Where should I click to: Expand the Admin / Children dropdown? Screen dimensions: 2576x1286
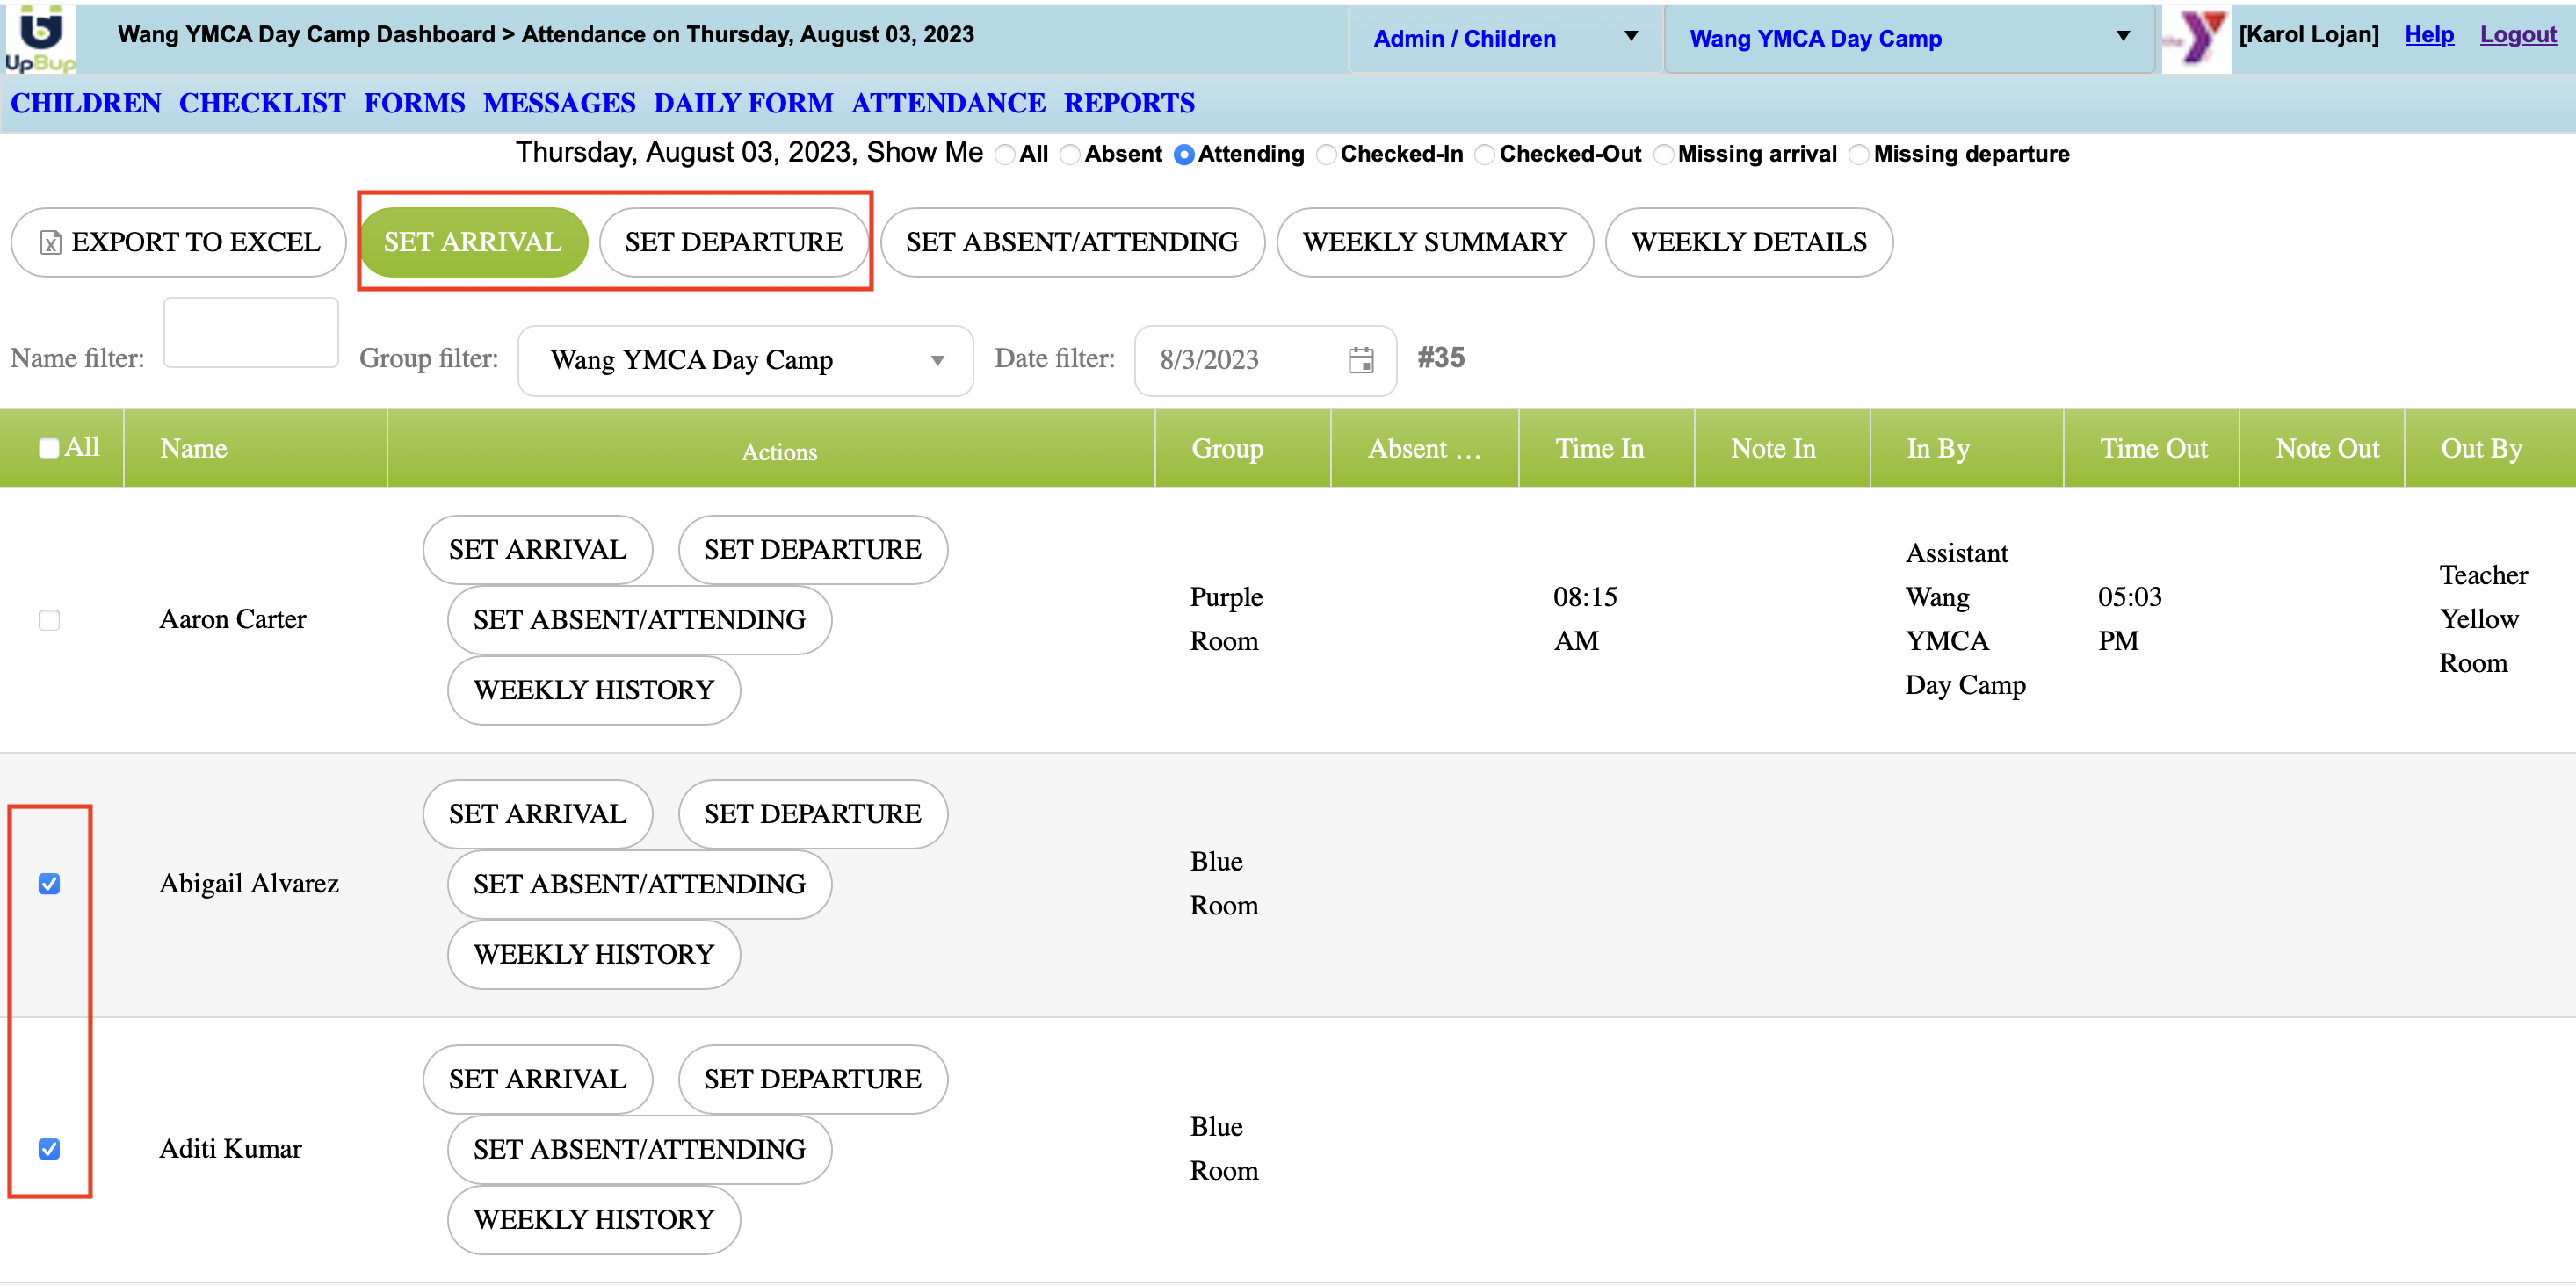click(x=1503, y=38)
